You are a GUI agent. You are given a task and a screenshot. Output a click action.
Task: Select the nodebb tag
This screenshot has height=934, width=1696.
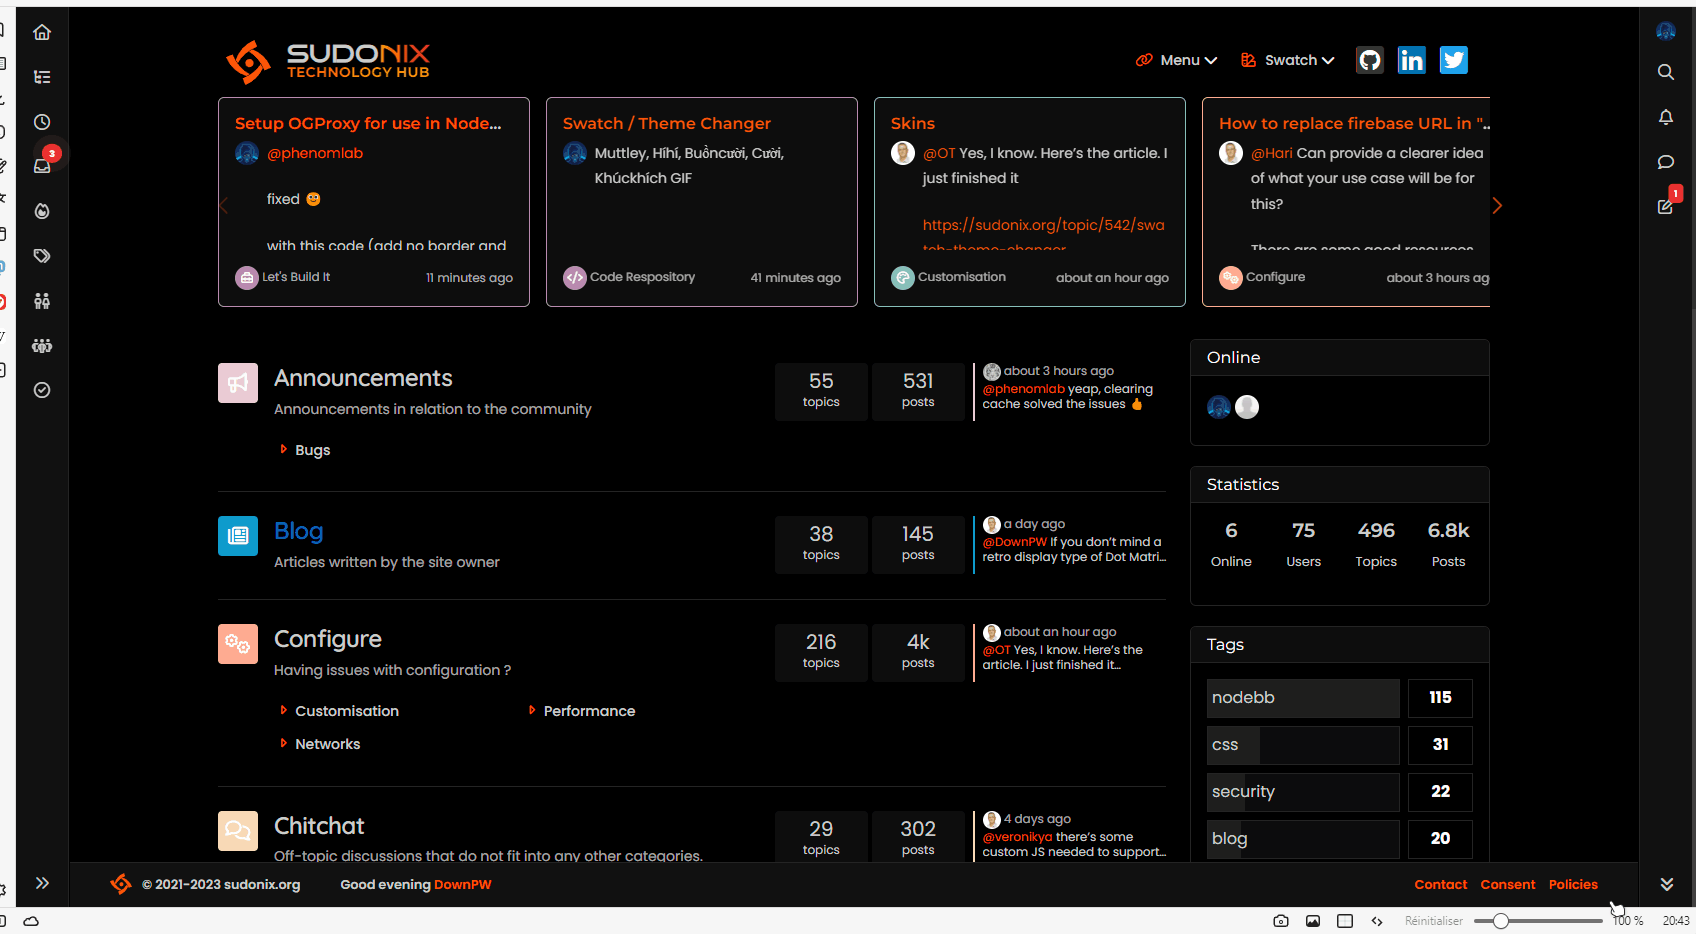tap(1302, 698)
